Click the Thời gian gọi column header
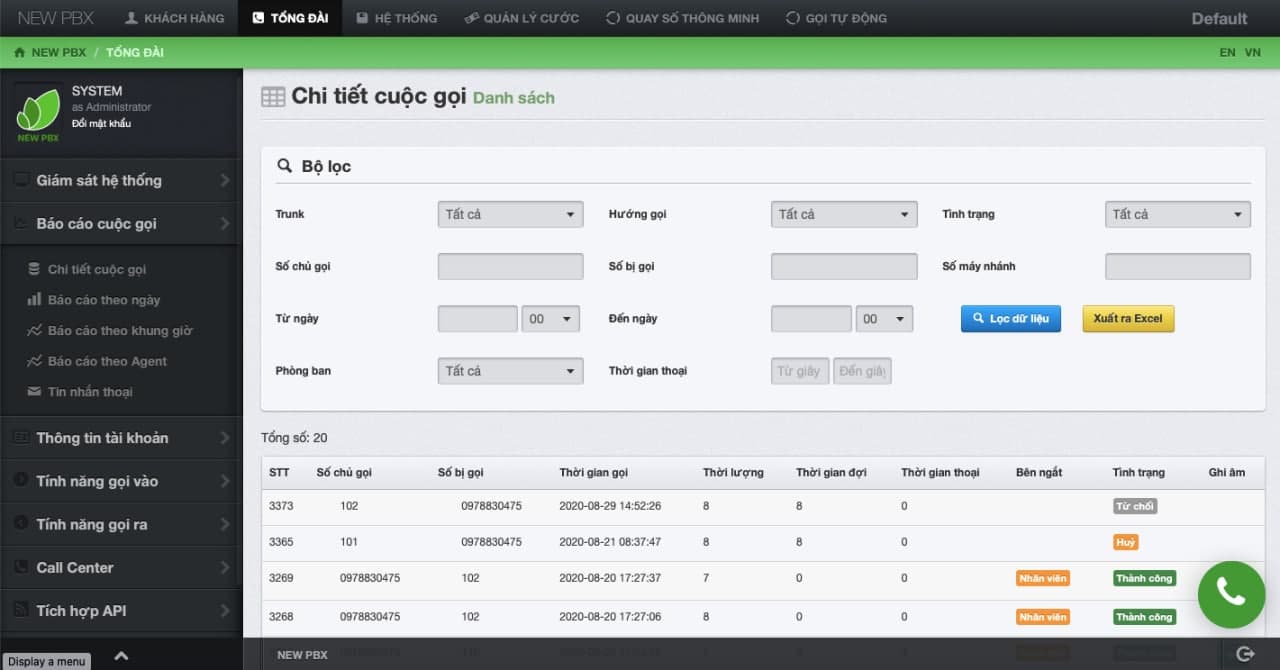This screenshot has width=1280, height=670. (594, 472)
